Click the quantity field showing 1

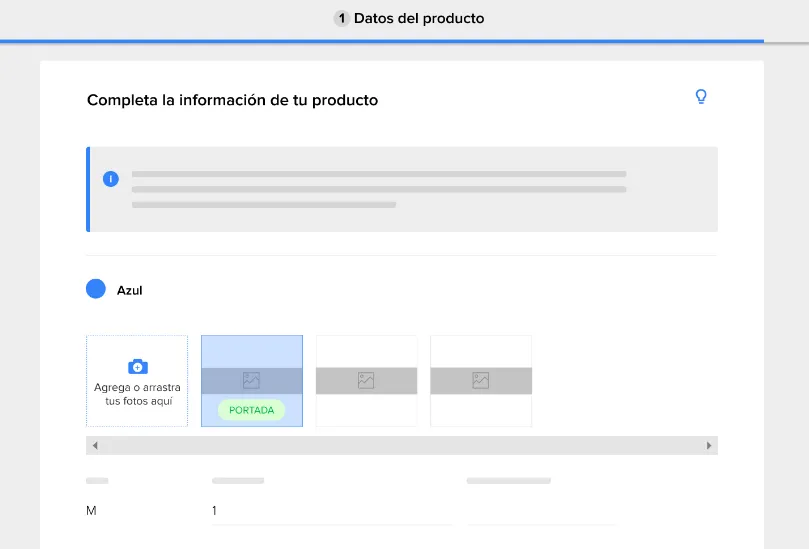pos(331,511)
